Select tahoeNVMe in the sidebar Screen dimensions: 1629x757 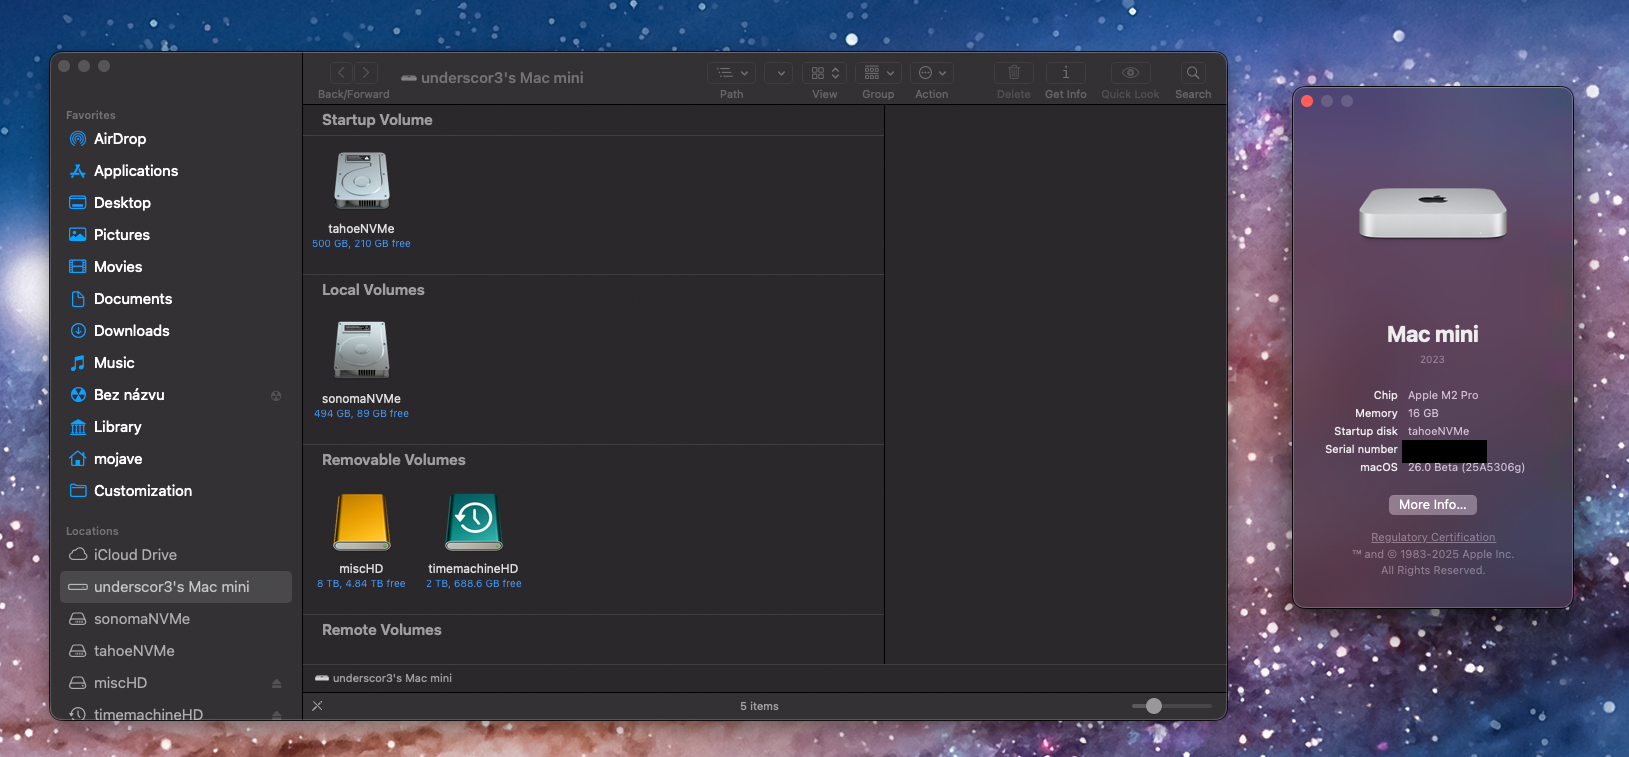pyautogui.click(x=176, y=651)
